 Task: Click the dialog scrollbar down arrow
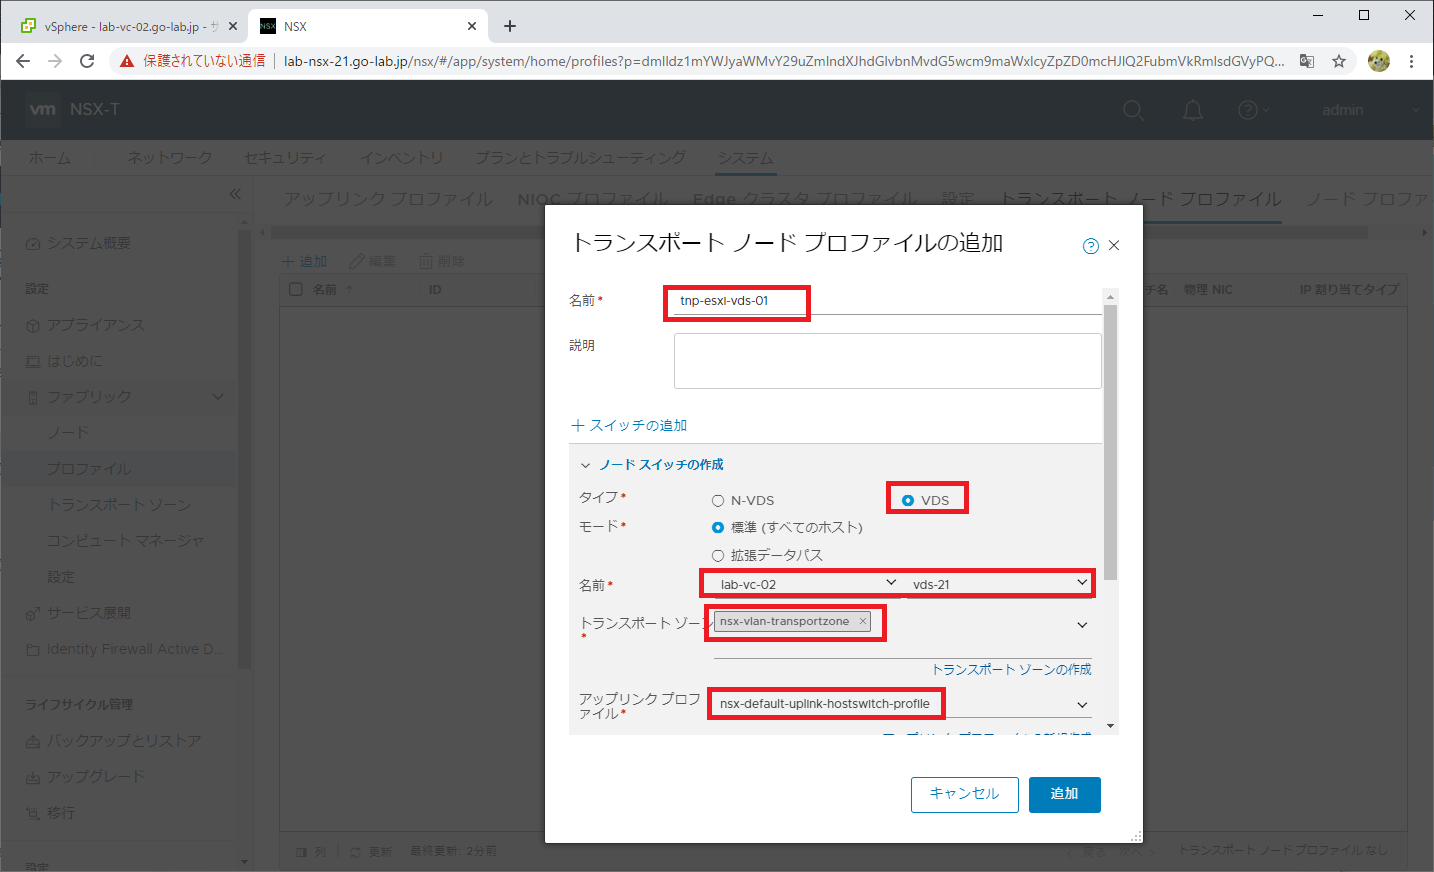(x=1111, y=726)
